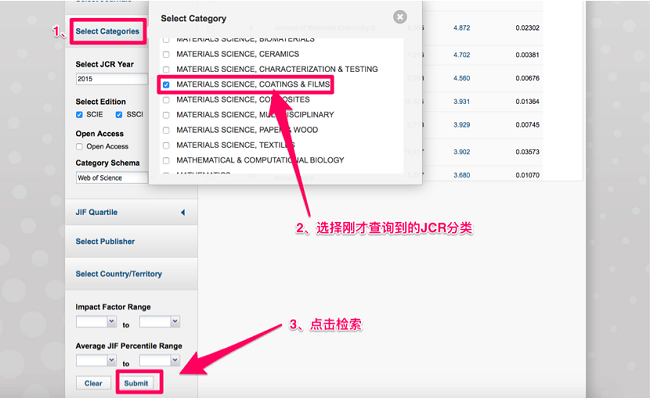The image size is (650, 398).
Task: Click the 3.931 impact factor value
Action: (462, 102)
